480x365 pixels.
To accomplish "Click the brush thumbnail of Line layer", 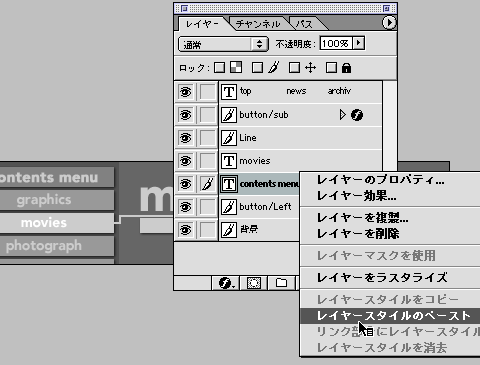I will click(x=229, y=138).
